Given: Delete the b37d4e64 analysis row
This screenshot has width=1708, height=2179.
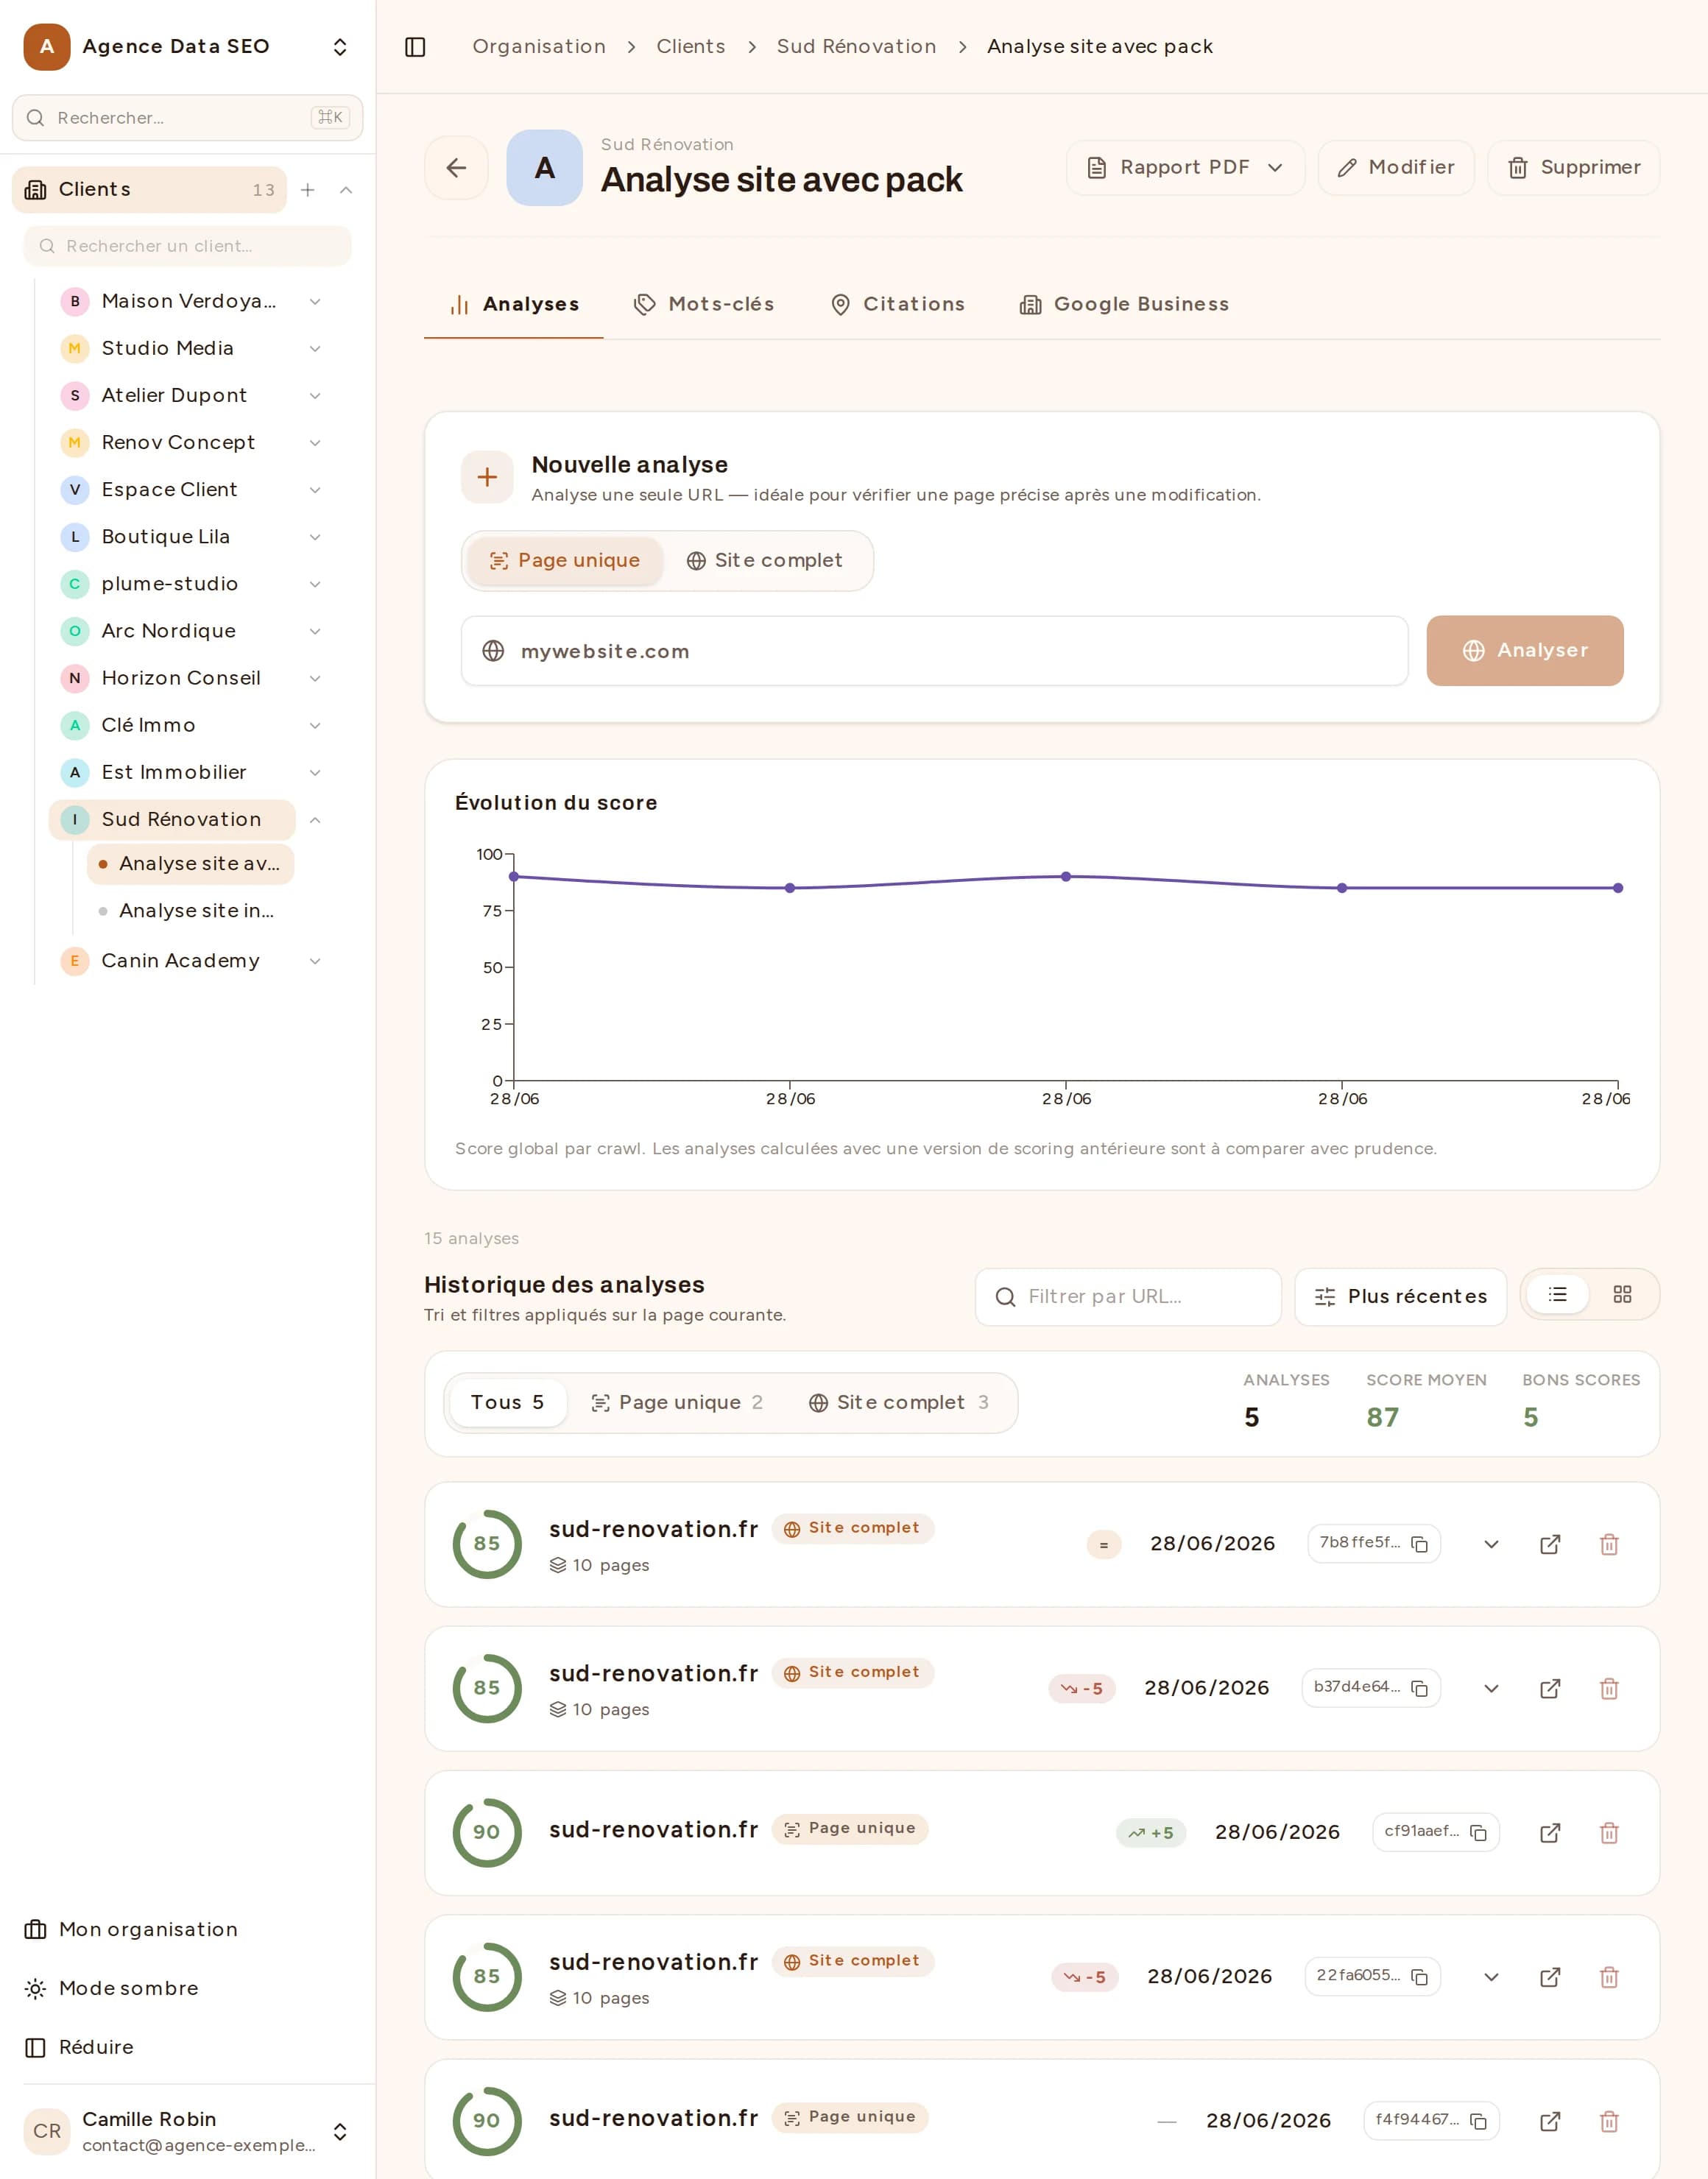Looking at the screenshot, I should click(1609, 1688).
